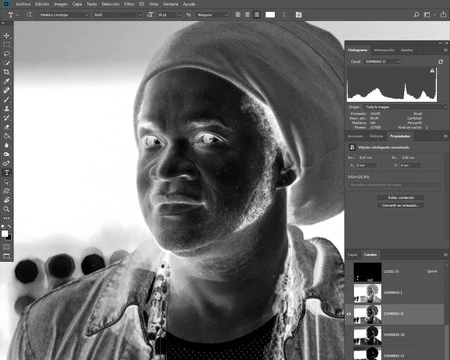Select the Crop tool

(x=7, y=72)
